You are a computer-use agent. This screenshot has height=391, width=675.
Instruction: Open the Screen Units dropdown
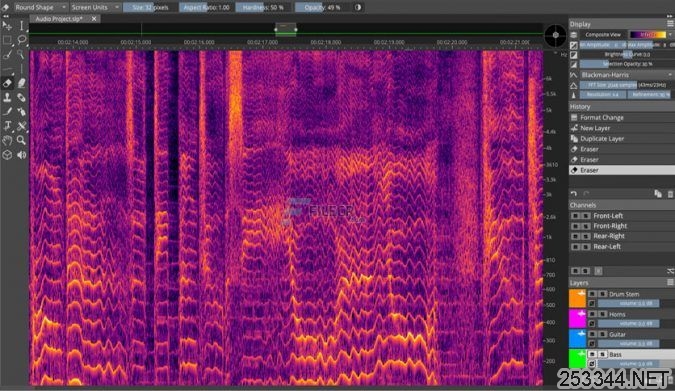95,7
